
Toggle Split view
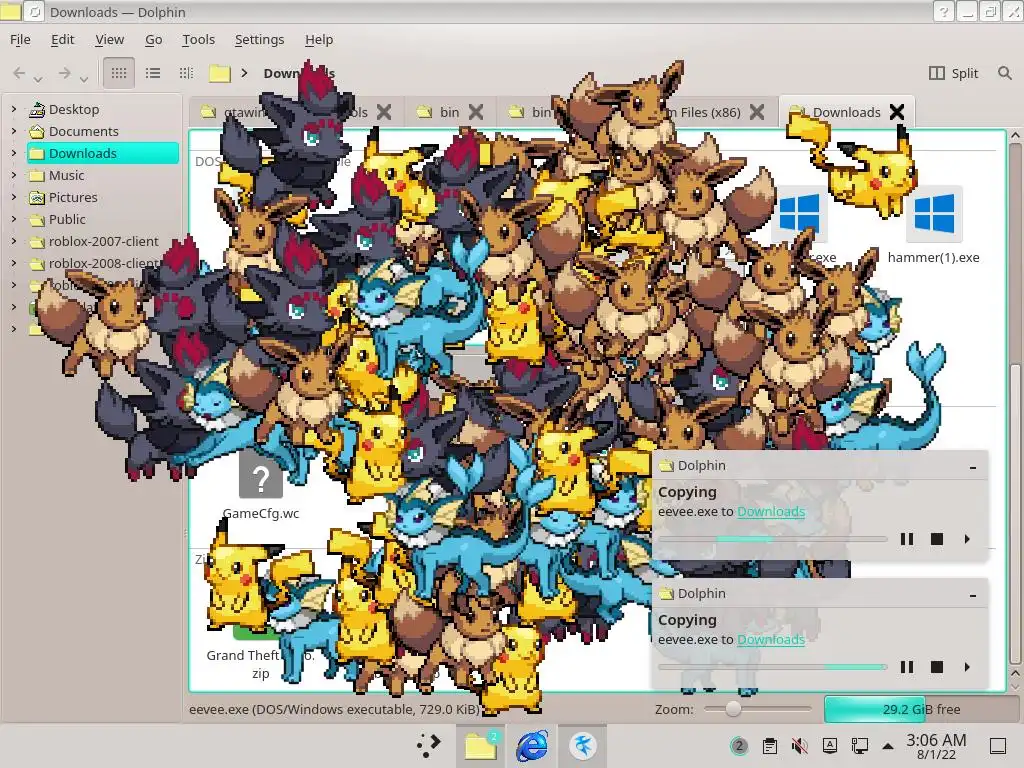click(953, 72)
